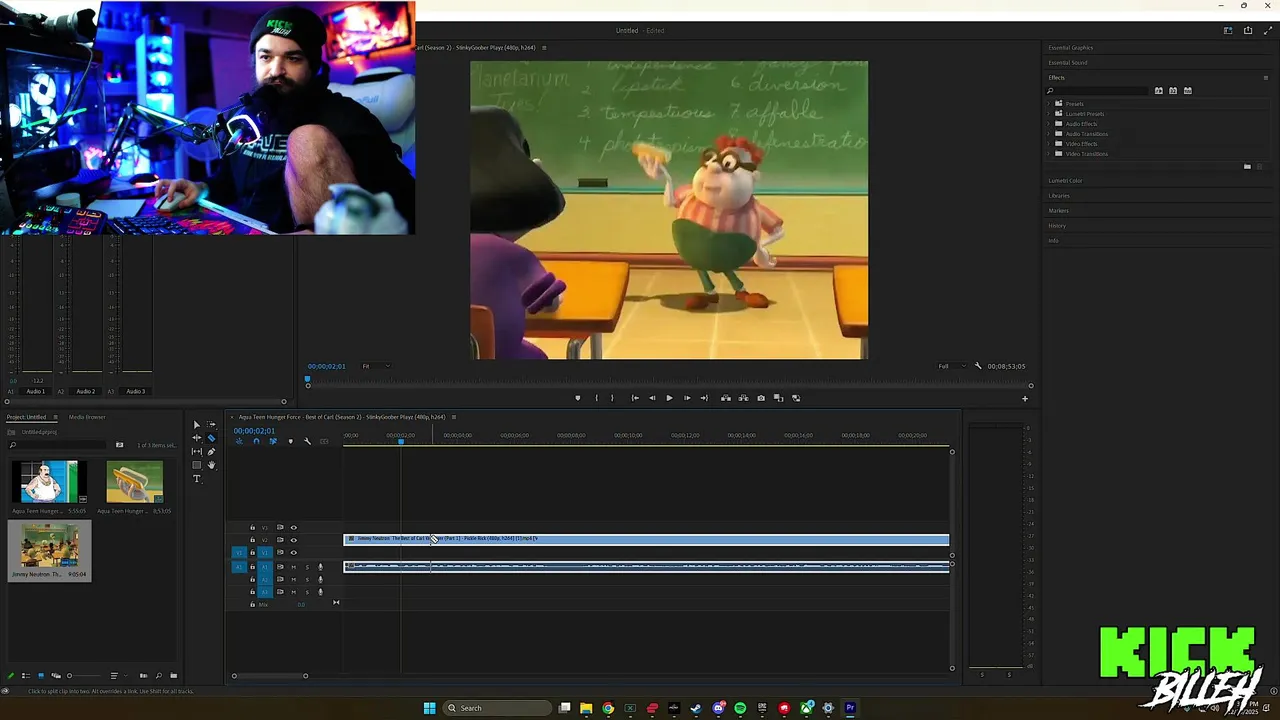The image size is (1280, 720).
Task: Expand Audio Transitions folder
Action: (x=1049, y=134)
